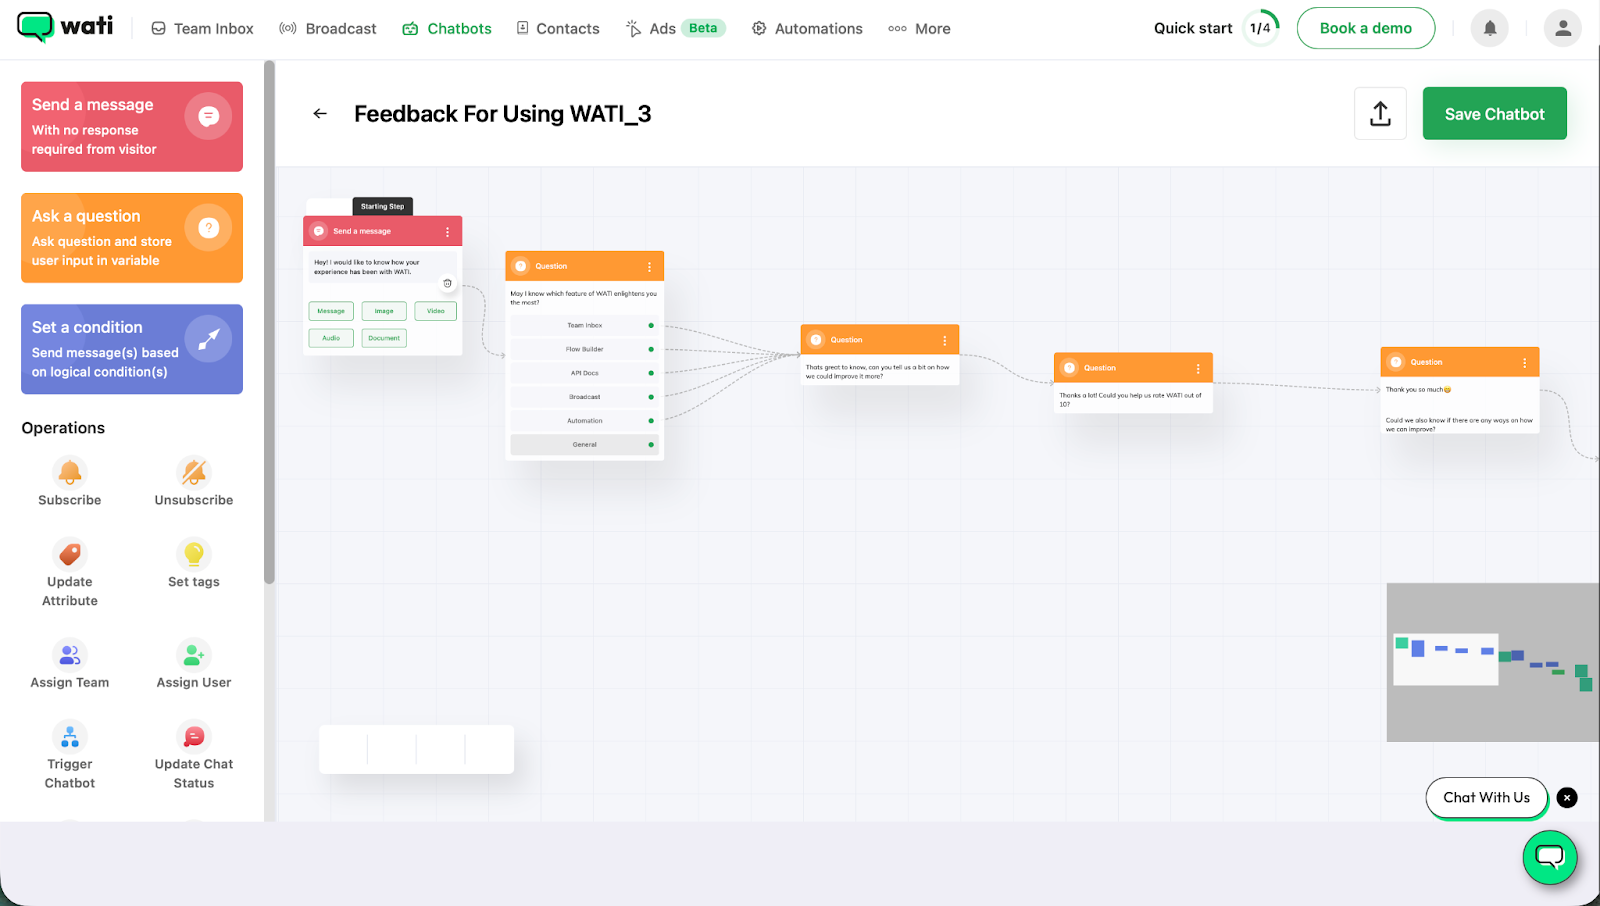Delete the message text in the starting node

click(447, 283)
